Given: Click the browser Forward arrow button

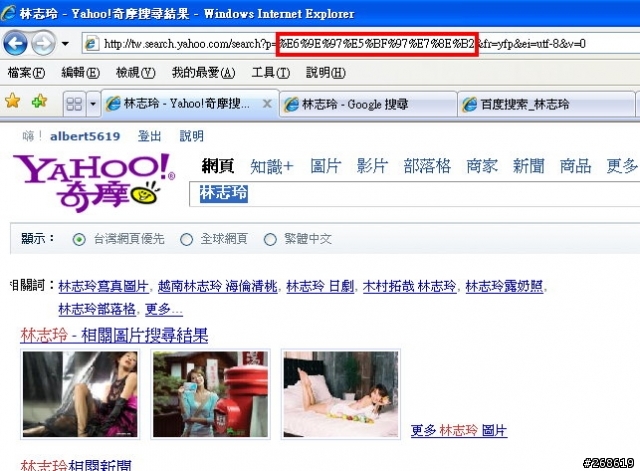Looking at the screenshot, I should point(43,43).
